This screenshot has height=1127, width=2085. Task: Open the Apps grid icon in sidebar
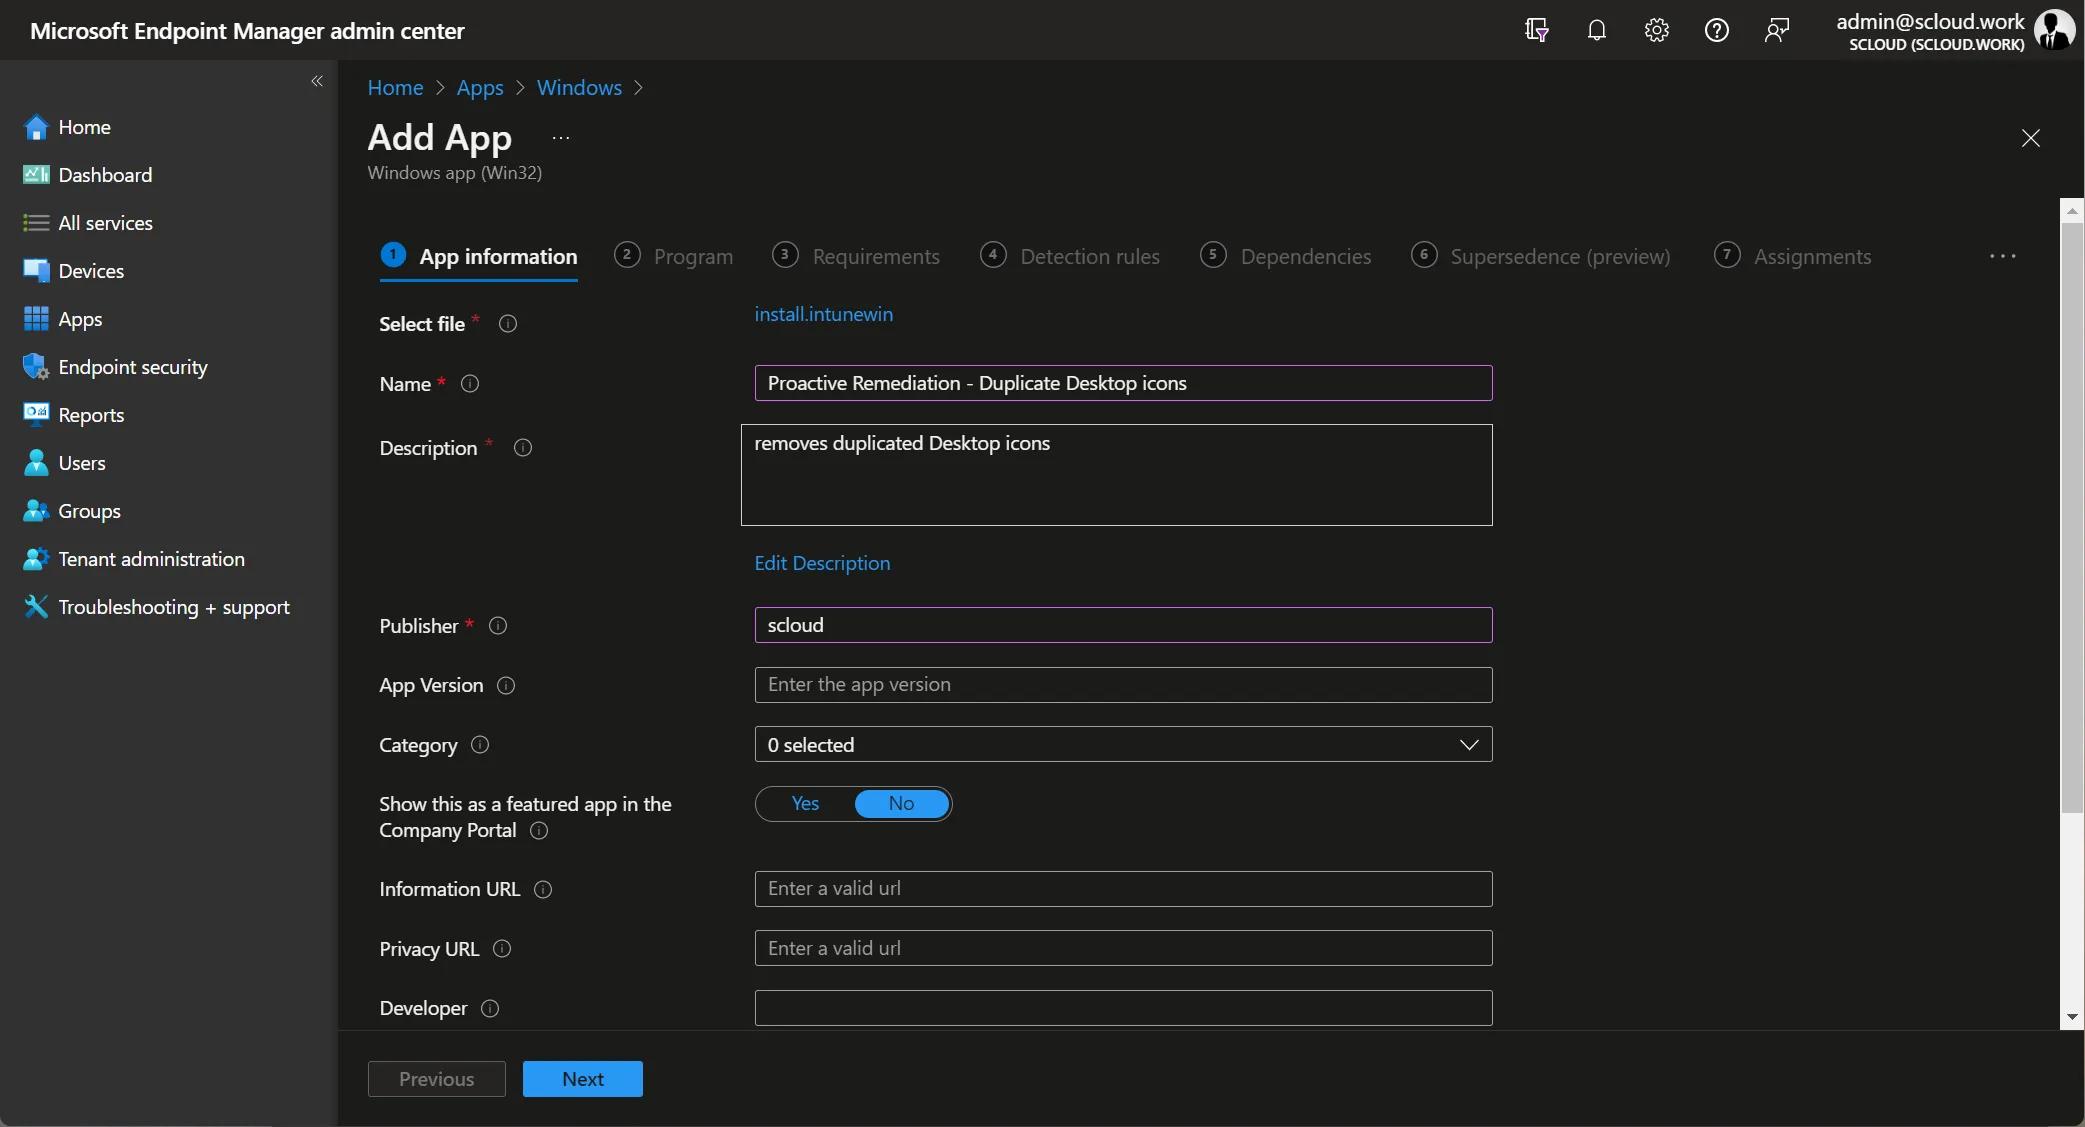point(36,319)
